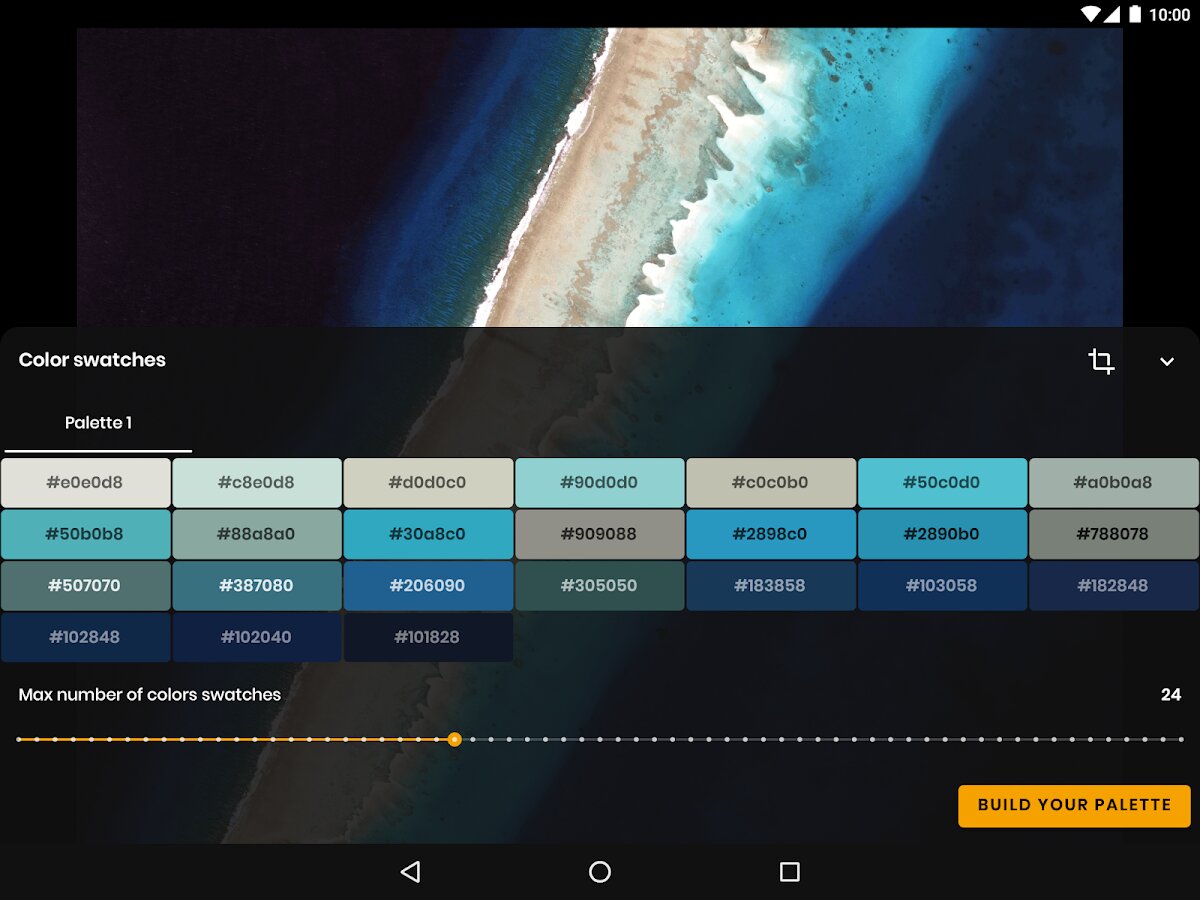Pick the #90d0d0 swatch
1200x900 pixels.
[x=600, y=483]
